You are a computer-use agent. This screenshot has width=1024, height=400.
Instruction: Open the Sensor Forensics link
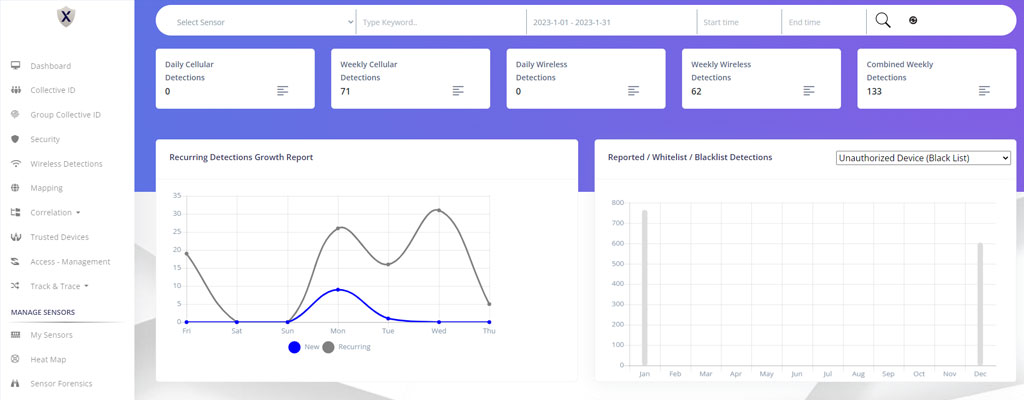point(61,383)
